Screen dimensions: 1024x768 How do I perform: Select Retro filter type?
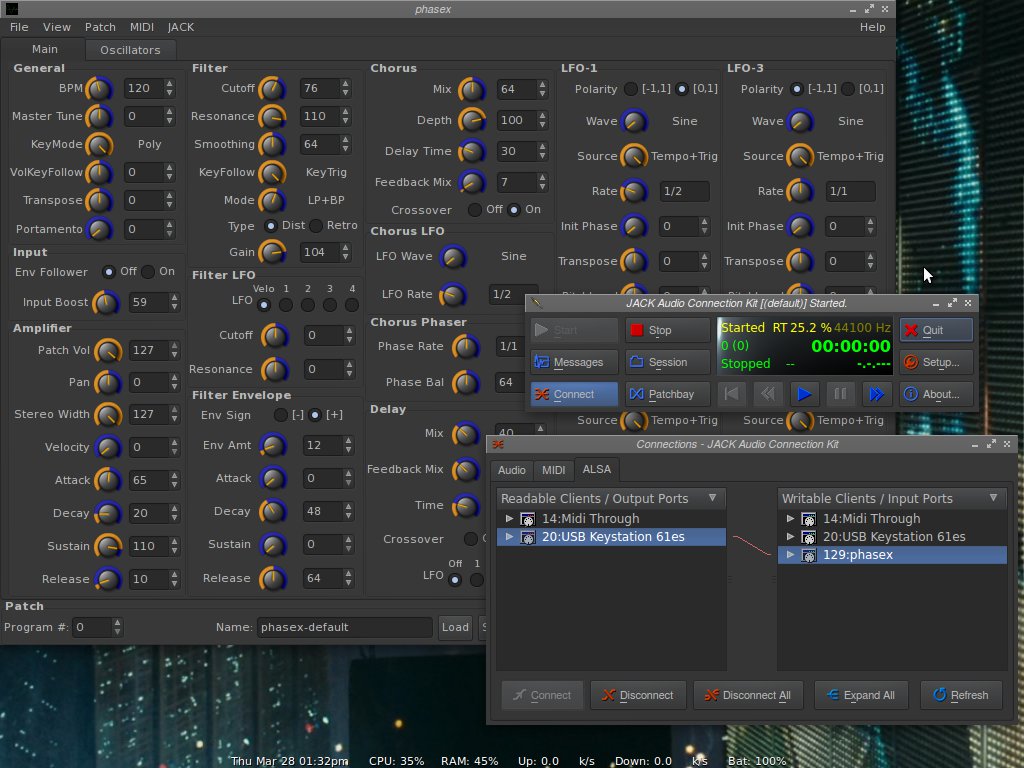(317, 226)
